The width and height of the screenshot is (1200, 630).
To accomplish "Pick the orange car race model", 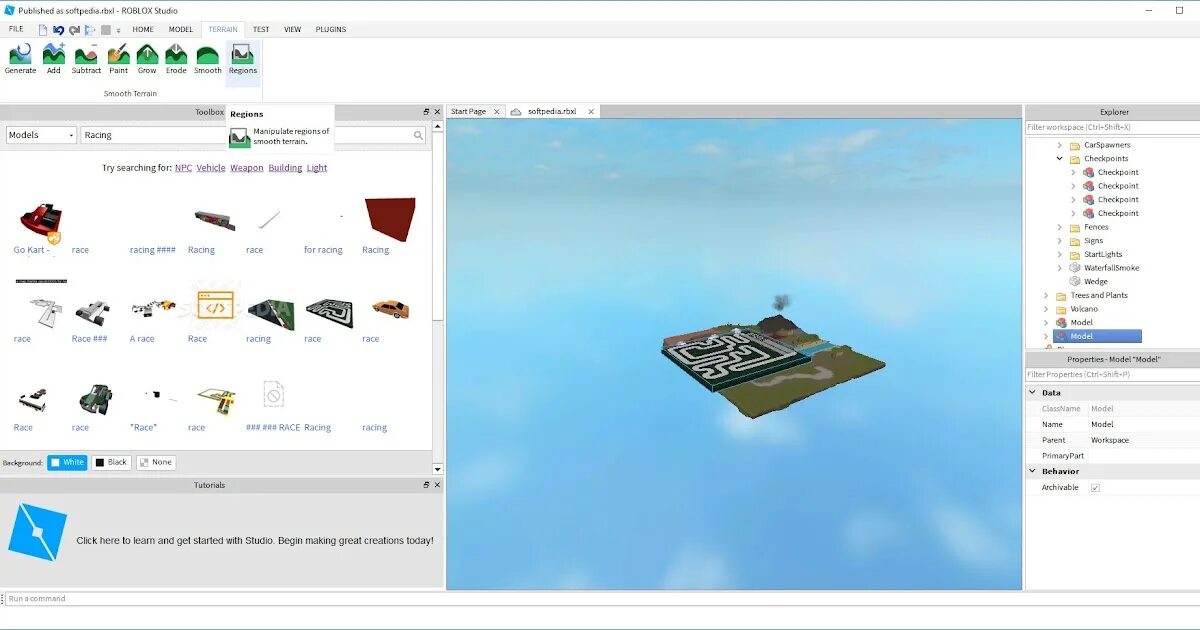I will pyautogui.click(x=389, y=309).
